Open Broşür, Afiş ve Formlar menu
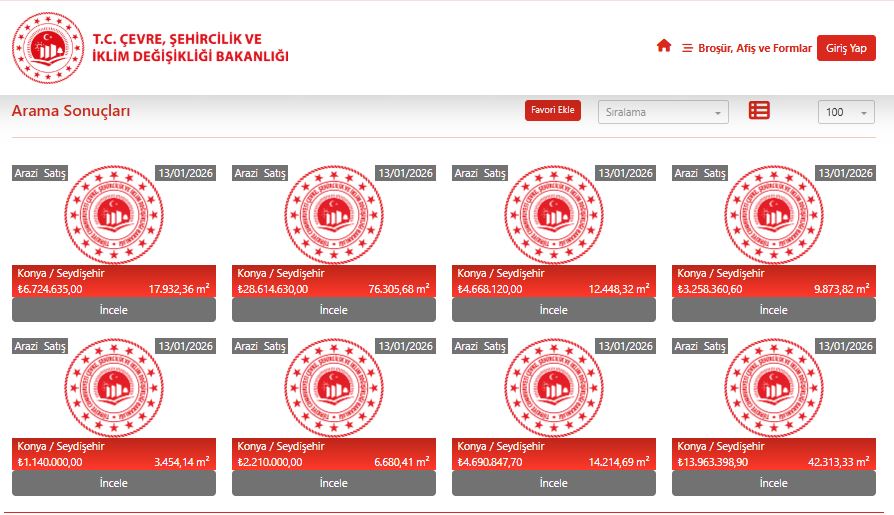This screenshot has height=515, width=894. click(x=747, y=48)
